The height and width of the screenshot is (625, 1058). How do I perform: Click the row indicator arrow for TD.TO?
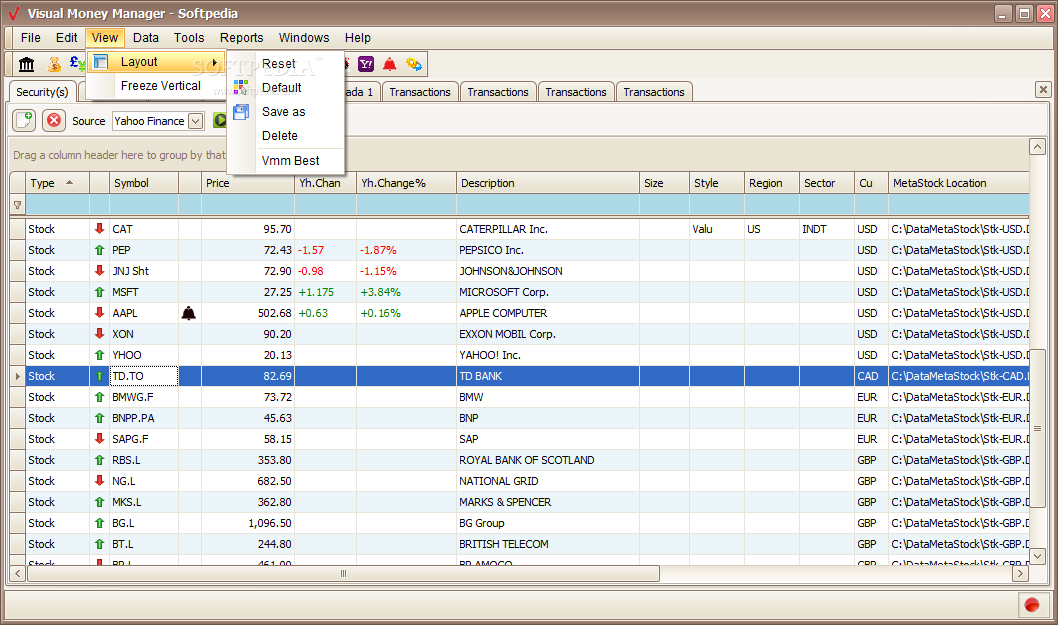click(x=18, y=376)
